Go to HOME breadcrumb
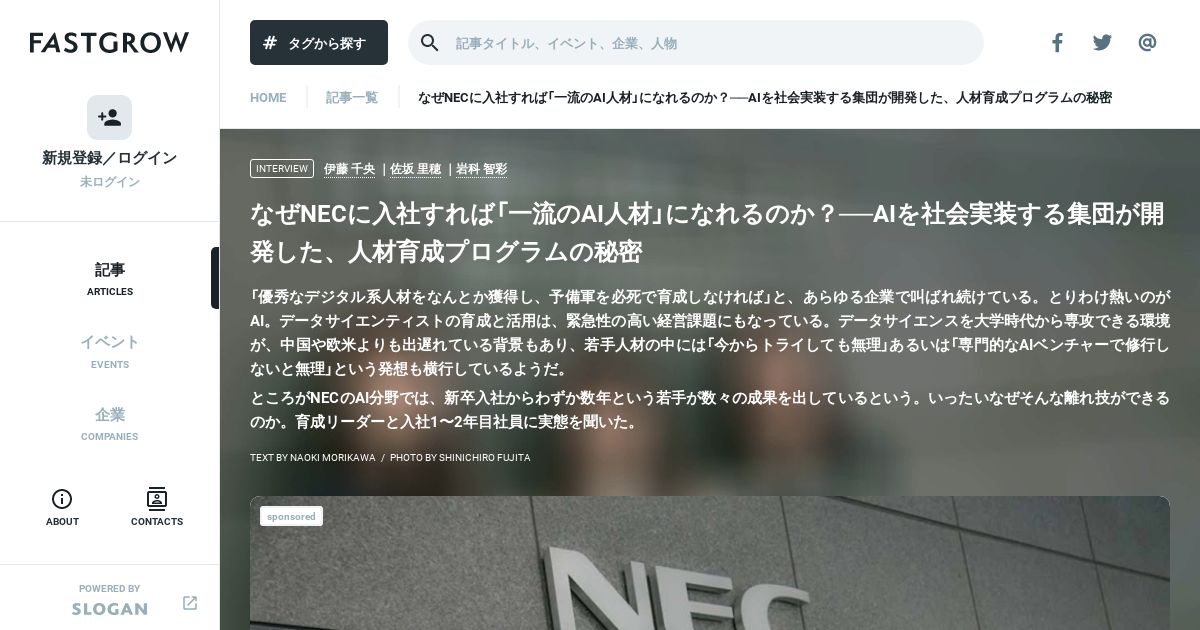This screenshot has height=630, width=1200. point(268,98)
